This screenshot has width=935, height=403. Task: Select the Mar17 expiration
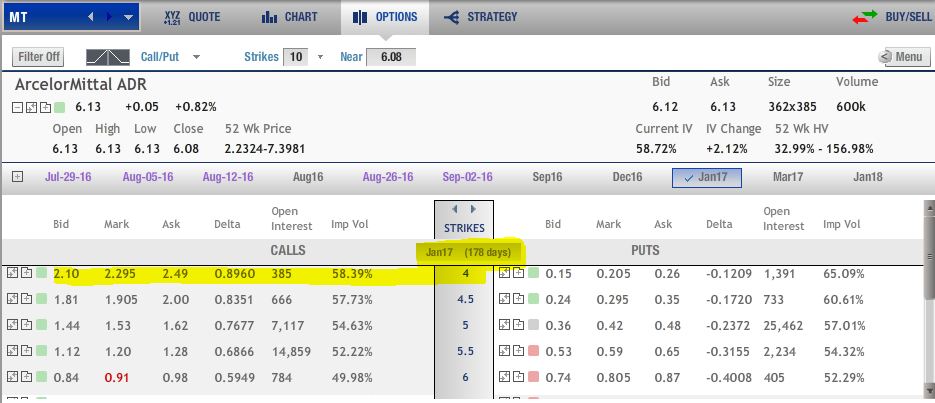(x=788, y=177)
